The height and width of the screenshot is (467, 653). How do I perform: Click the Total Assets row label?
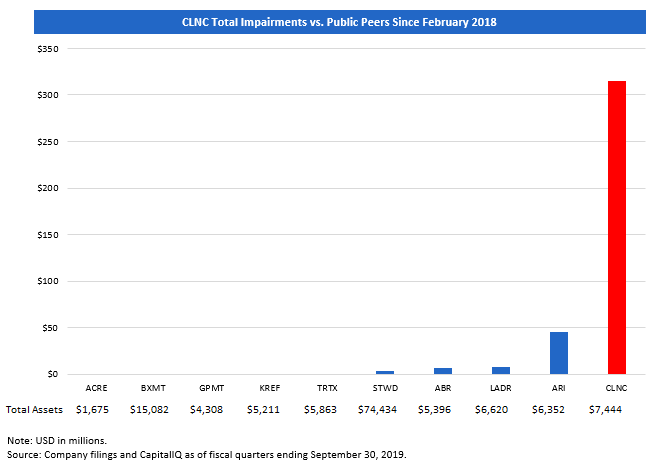coord(33,410)
